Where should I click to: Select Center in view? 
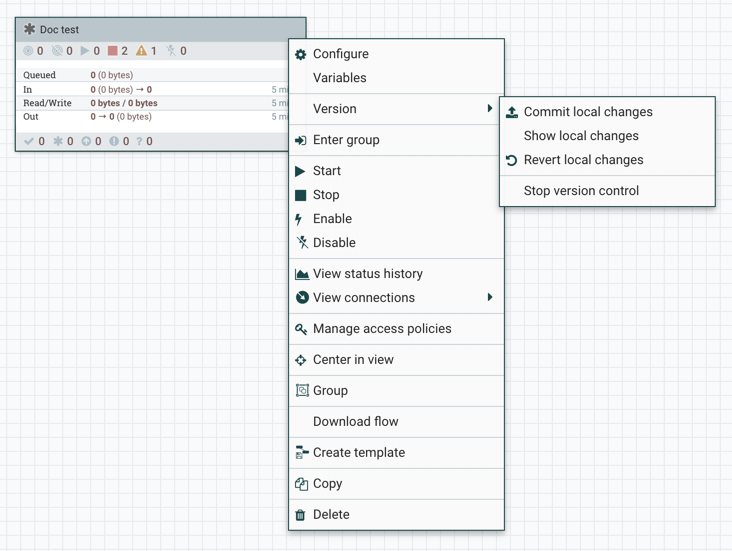tap(352, 360)
